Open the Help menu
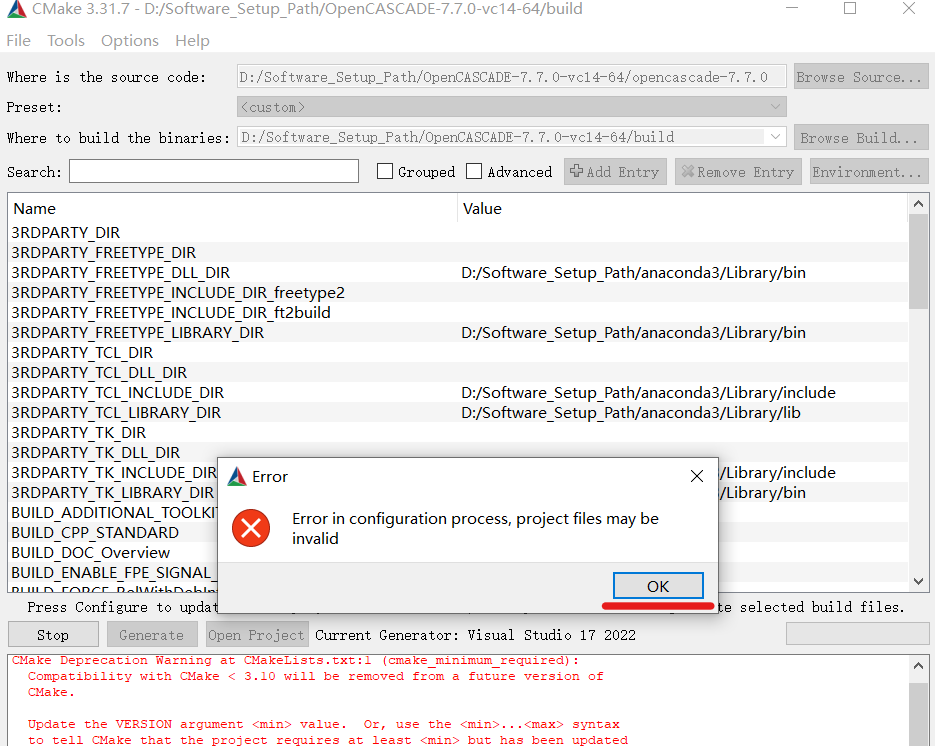Screen dimensions: 935x746 pos(192,41)
